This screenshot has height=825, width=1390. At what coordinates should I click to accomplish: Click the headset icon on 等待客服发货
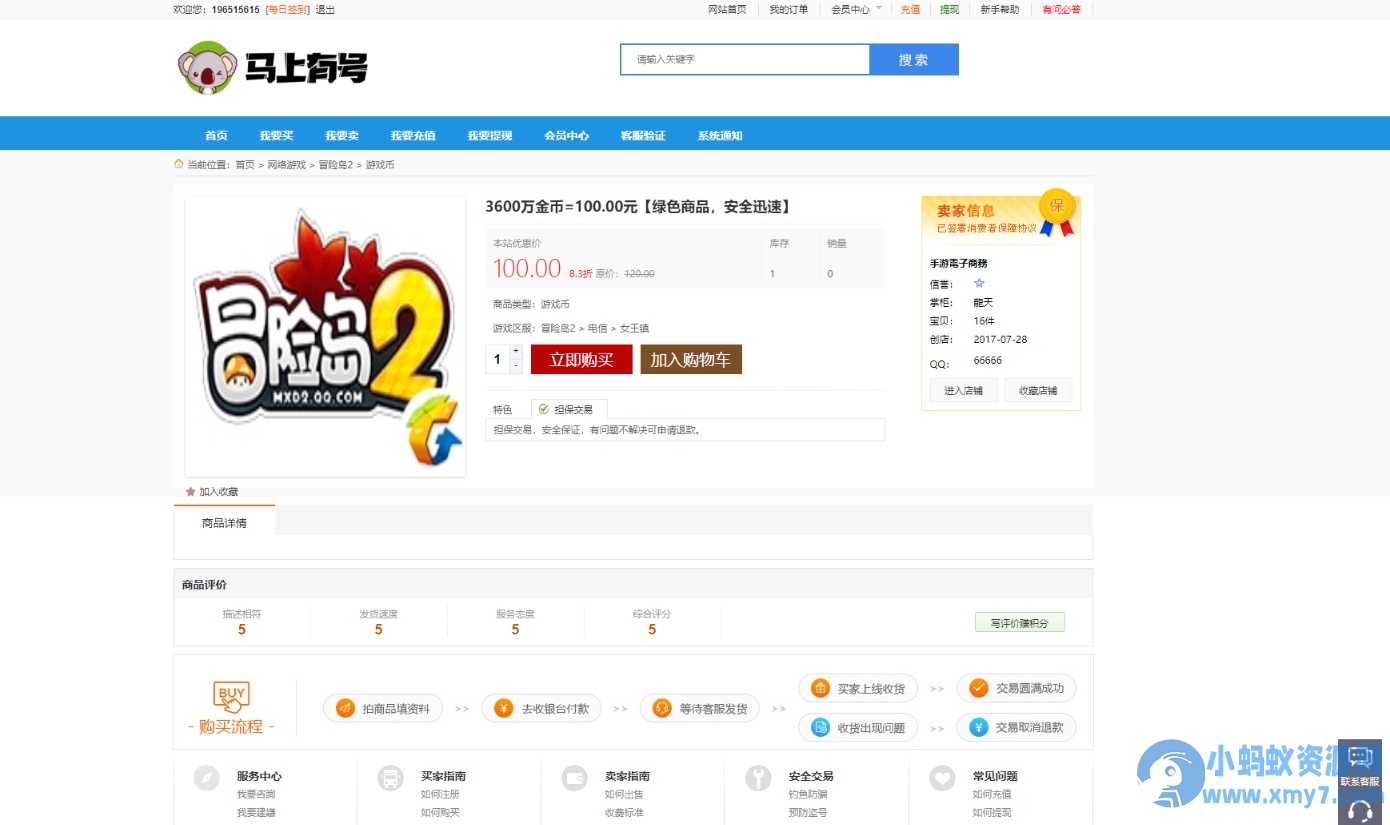point(662,708)
